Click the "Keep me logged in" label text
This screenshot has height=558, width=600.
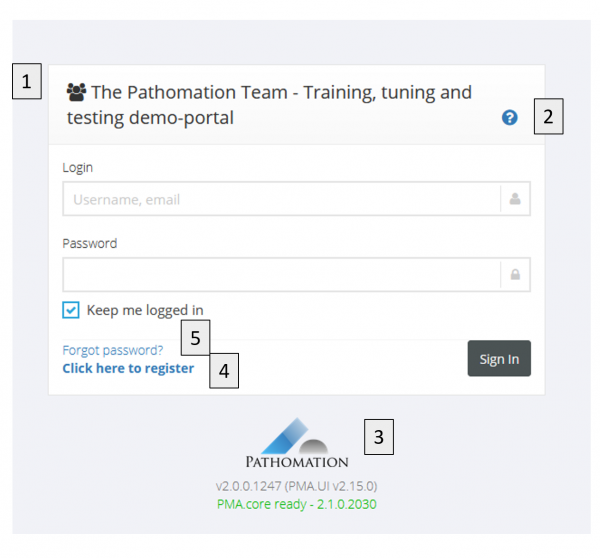(145, 310)
